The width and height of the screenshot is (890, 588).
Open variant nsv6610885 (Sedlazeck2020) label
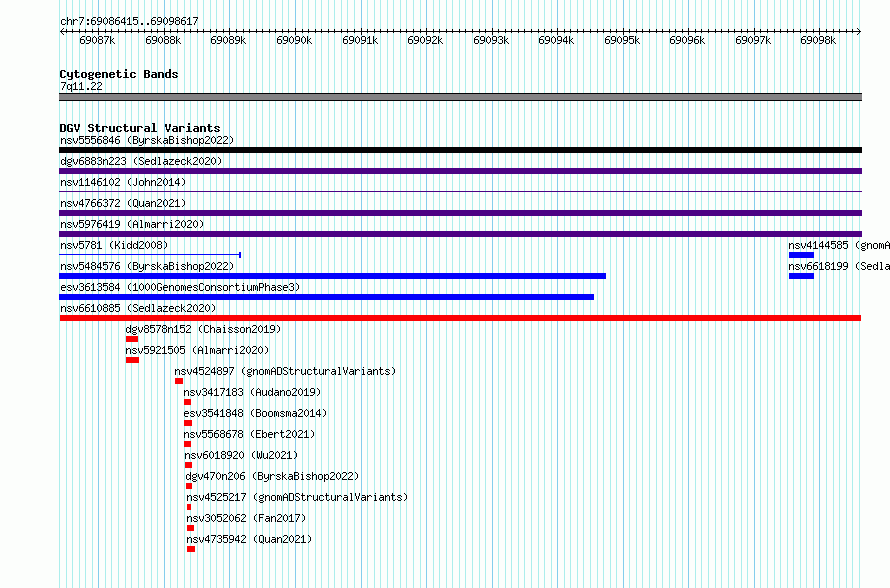tap(138, 308)
